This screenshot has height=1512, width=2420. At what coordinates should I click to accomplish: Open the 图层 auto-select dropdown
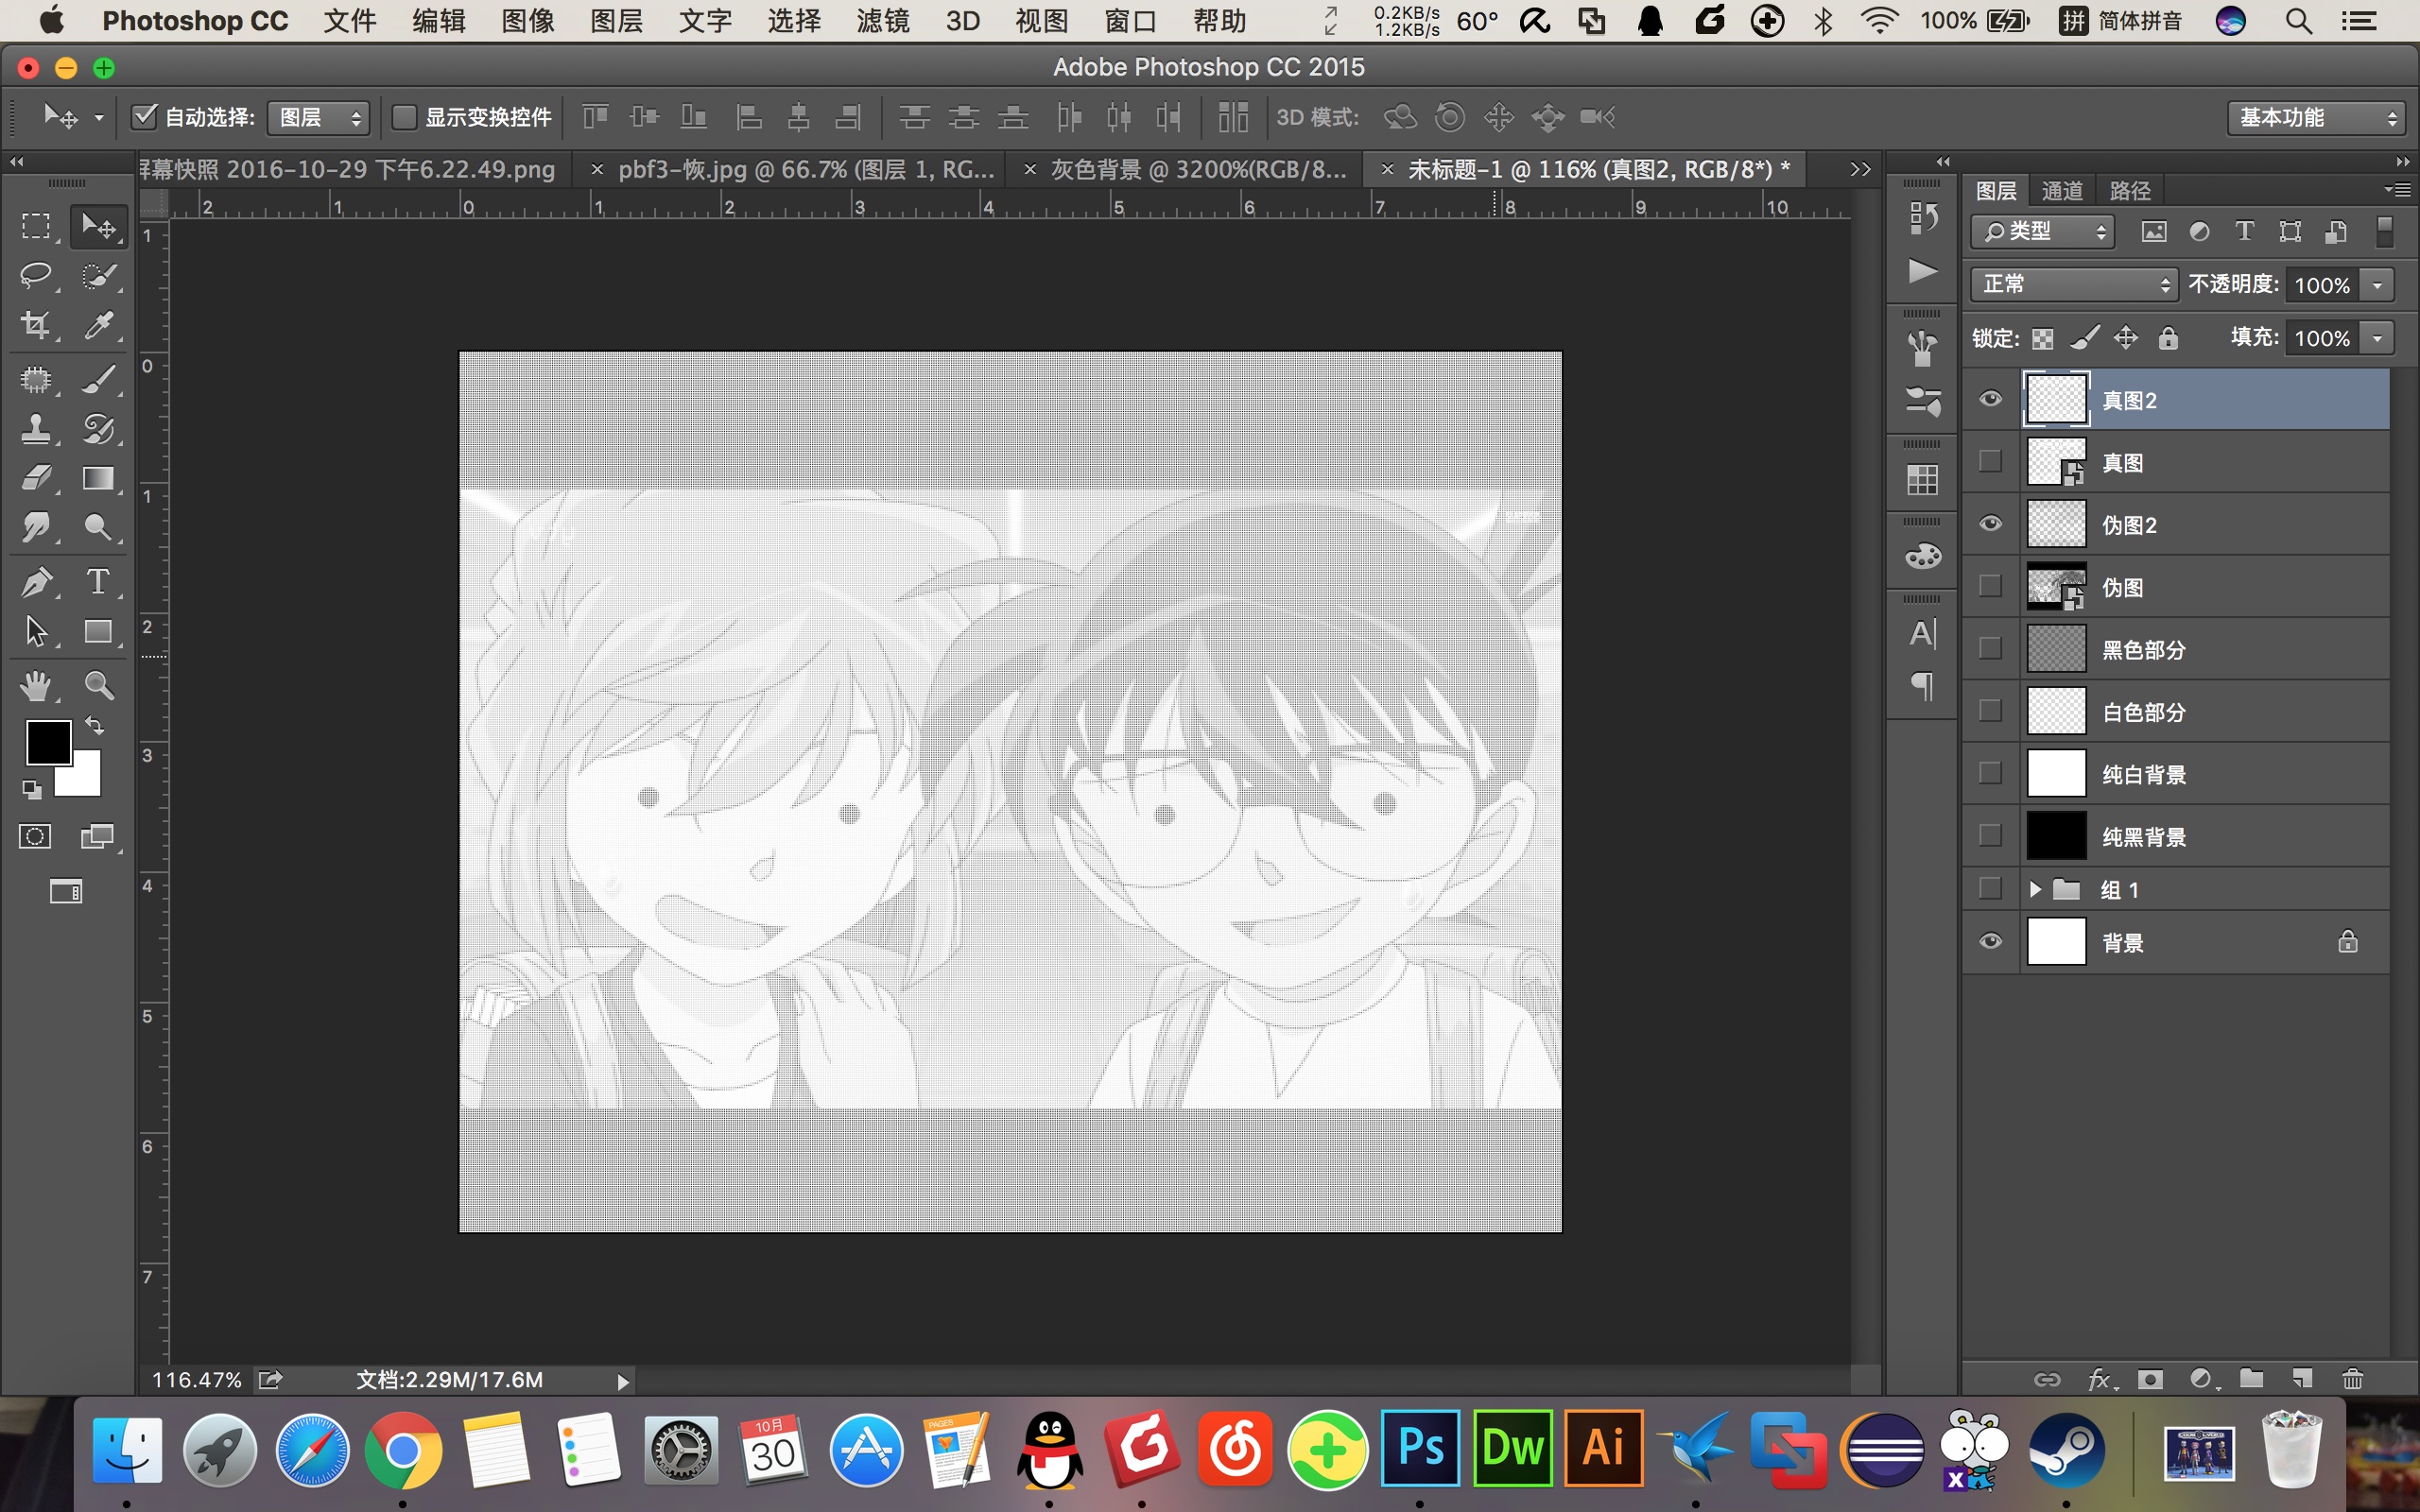point(318,117)
